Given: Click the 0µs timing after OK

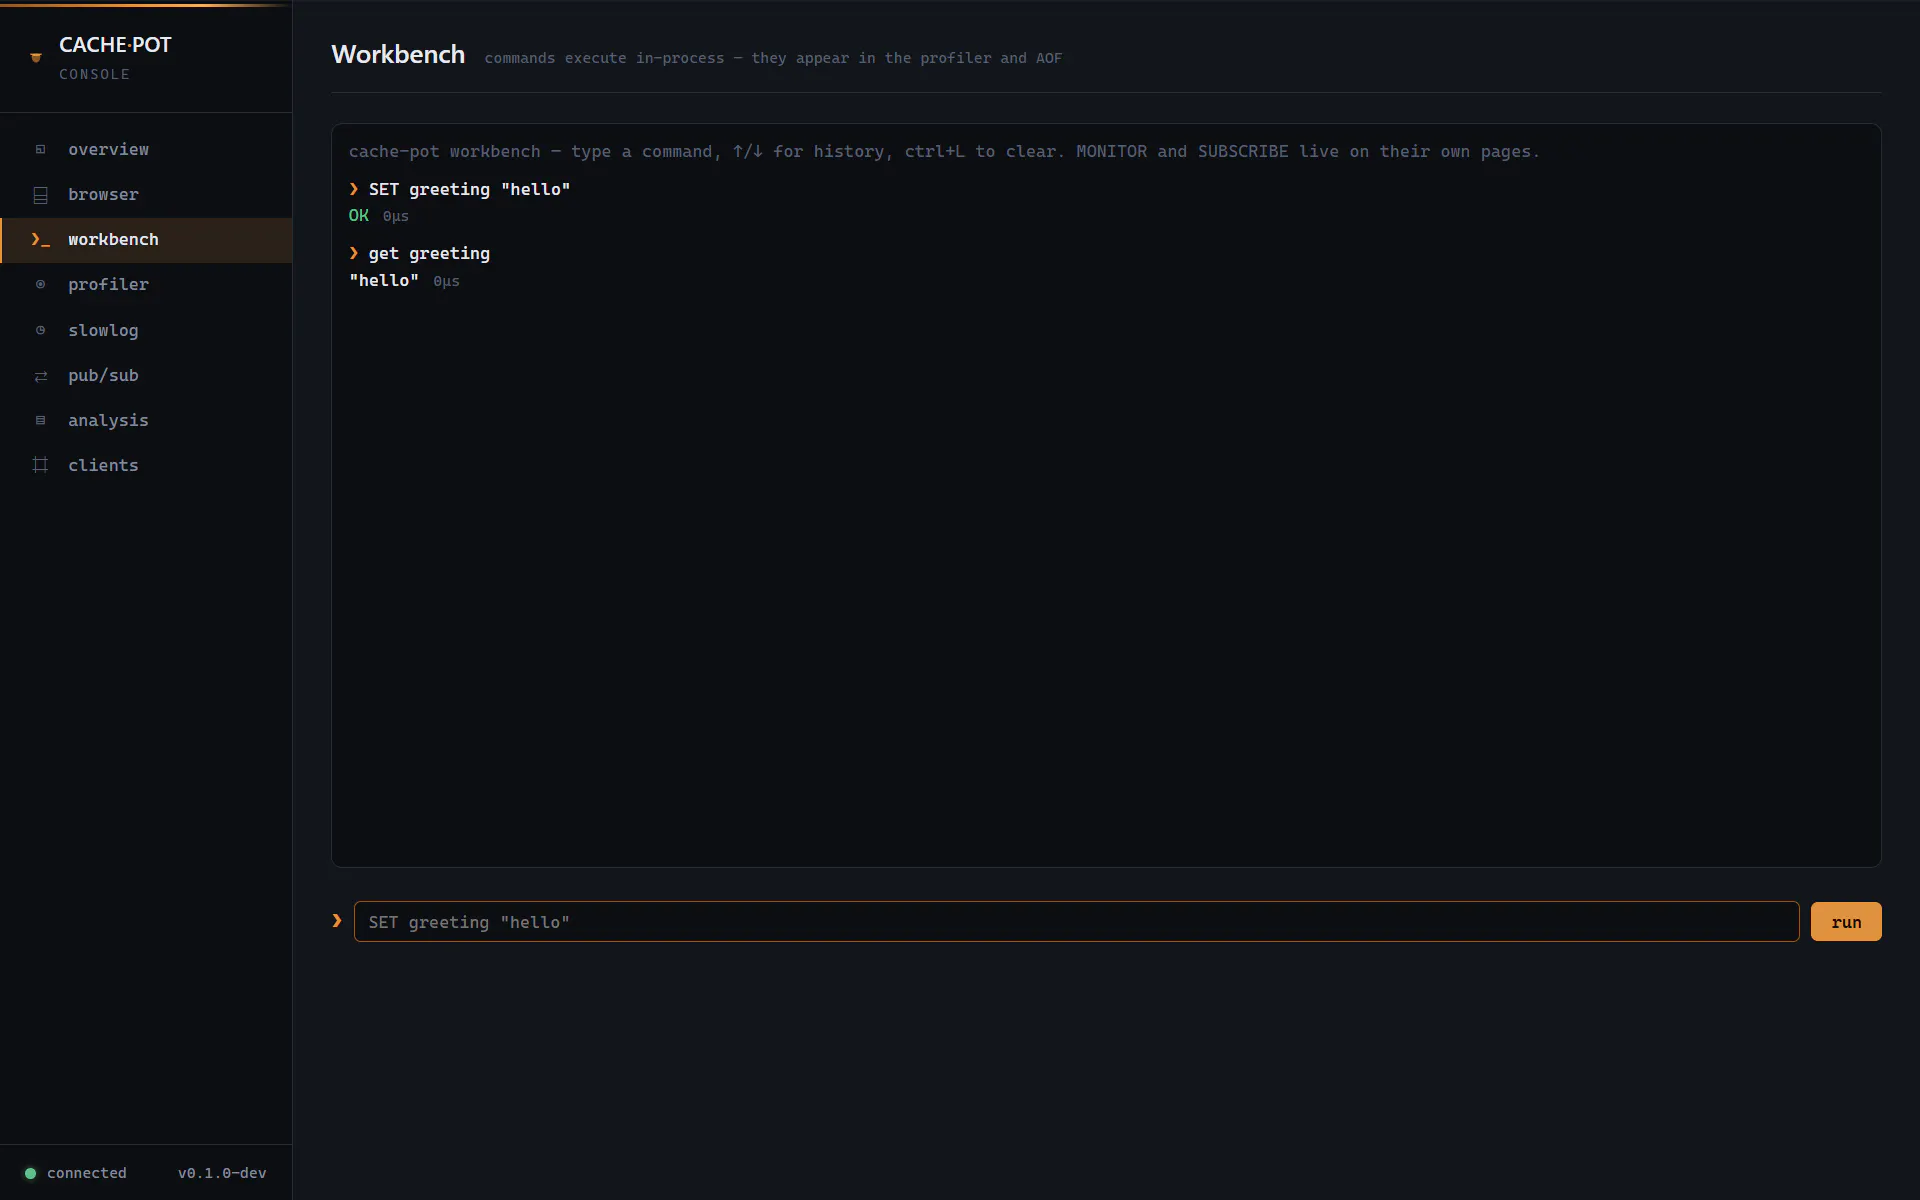Looking at the screenshot, I should point(396,217).
